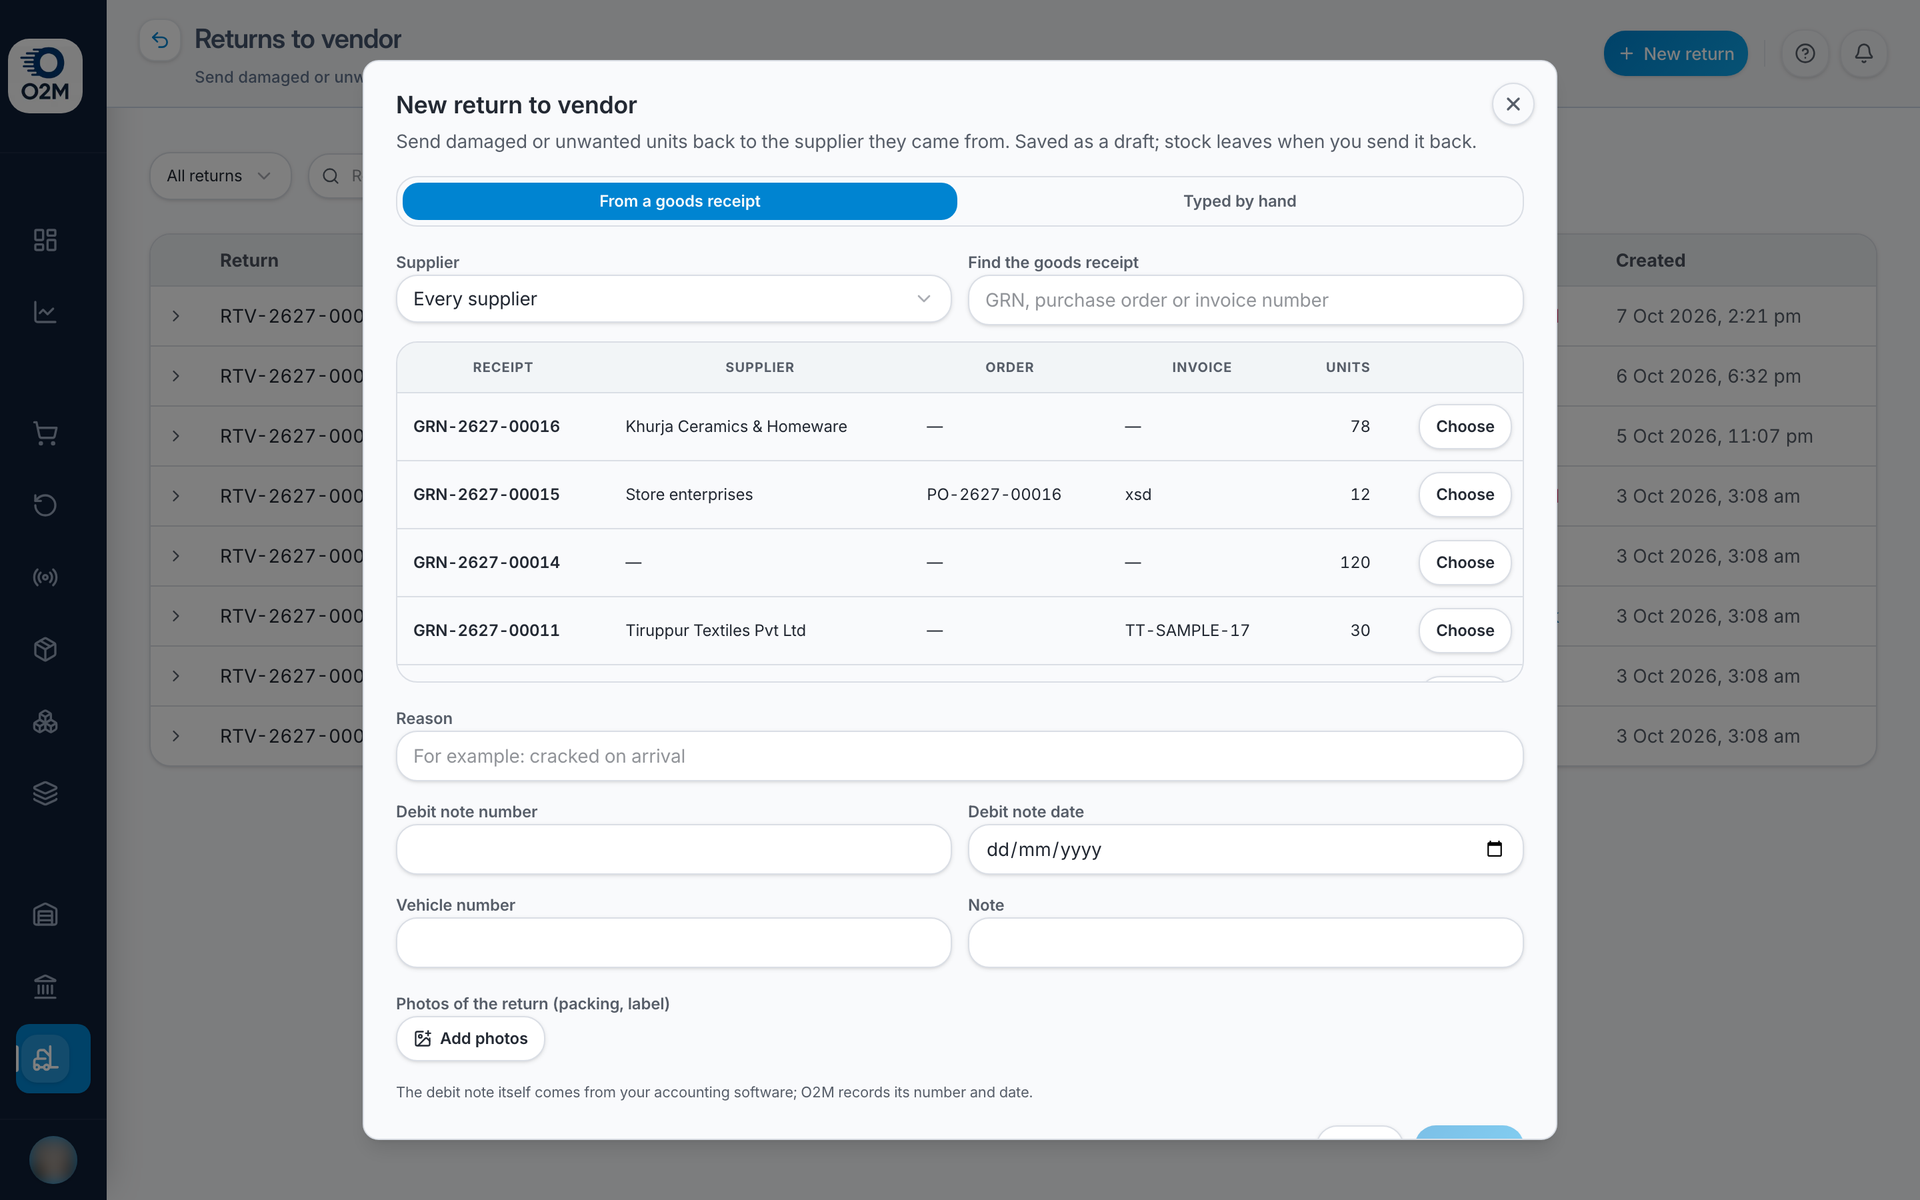Open the broadcast signal icon in sidebar

pyautogui.click(x=45, y=577)
